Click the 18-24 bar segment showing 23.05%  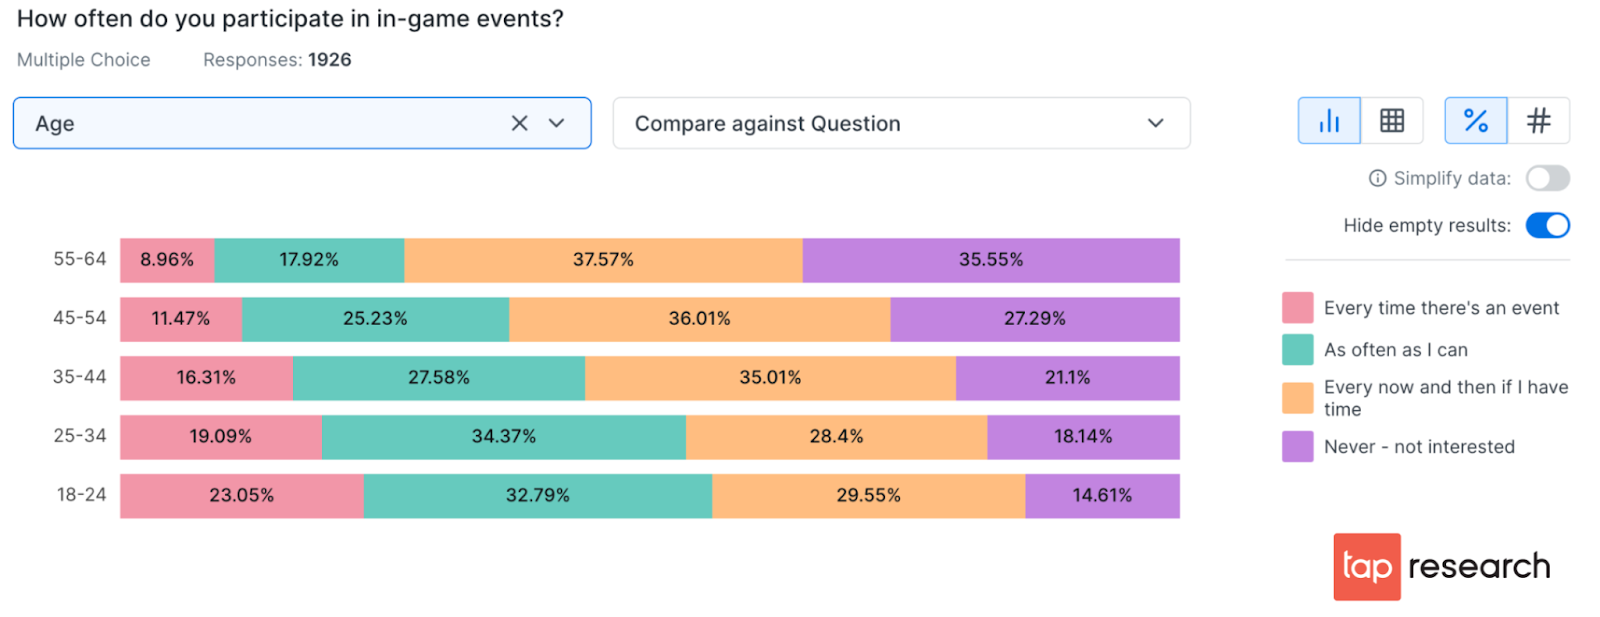[x=241, y=496]
